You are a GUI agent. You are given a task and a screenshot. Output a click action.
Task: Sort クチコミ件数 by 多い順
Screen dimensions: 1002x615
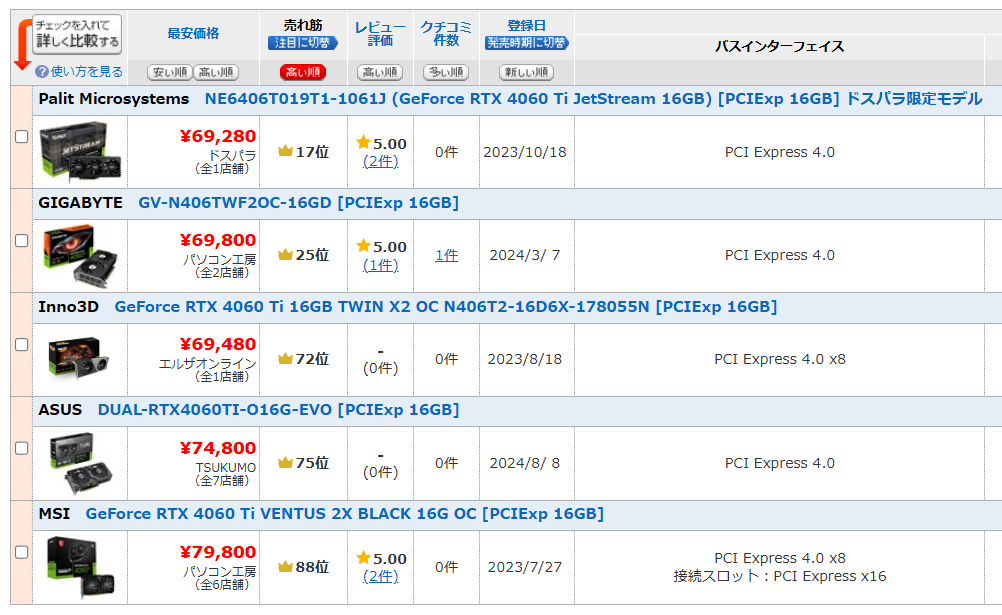(446, 72)
